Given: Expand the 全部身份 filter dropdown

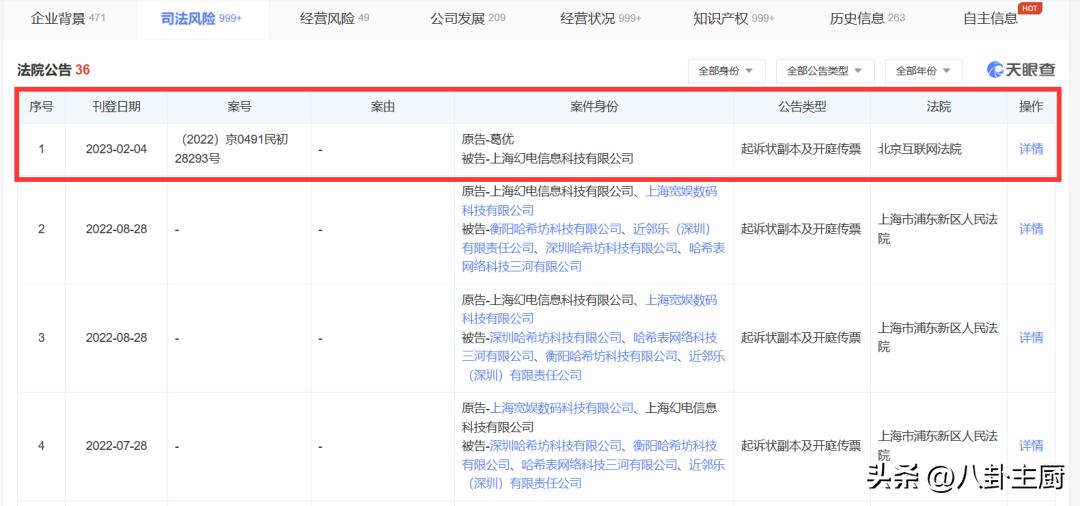Looking at the screenshot, I should coord(726,71).
